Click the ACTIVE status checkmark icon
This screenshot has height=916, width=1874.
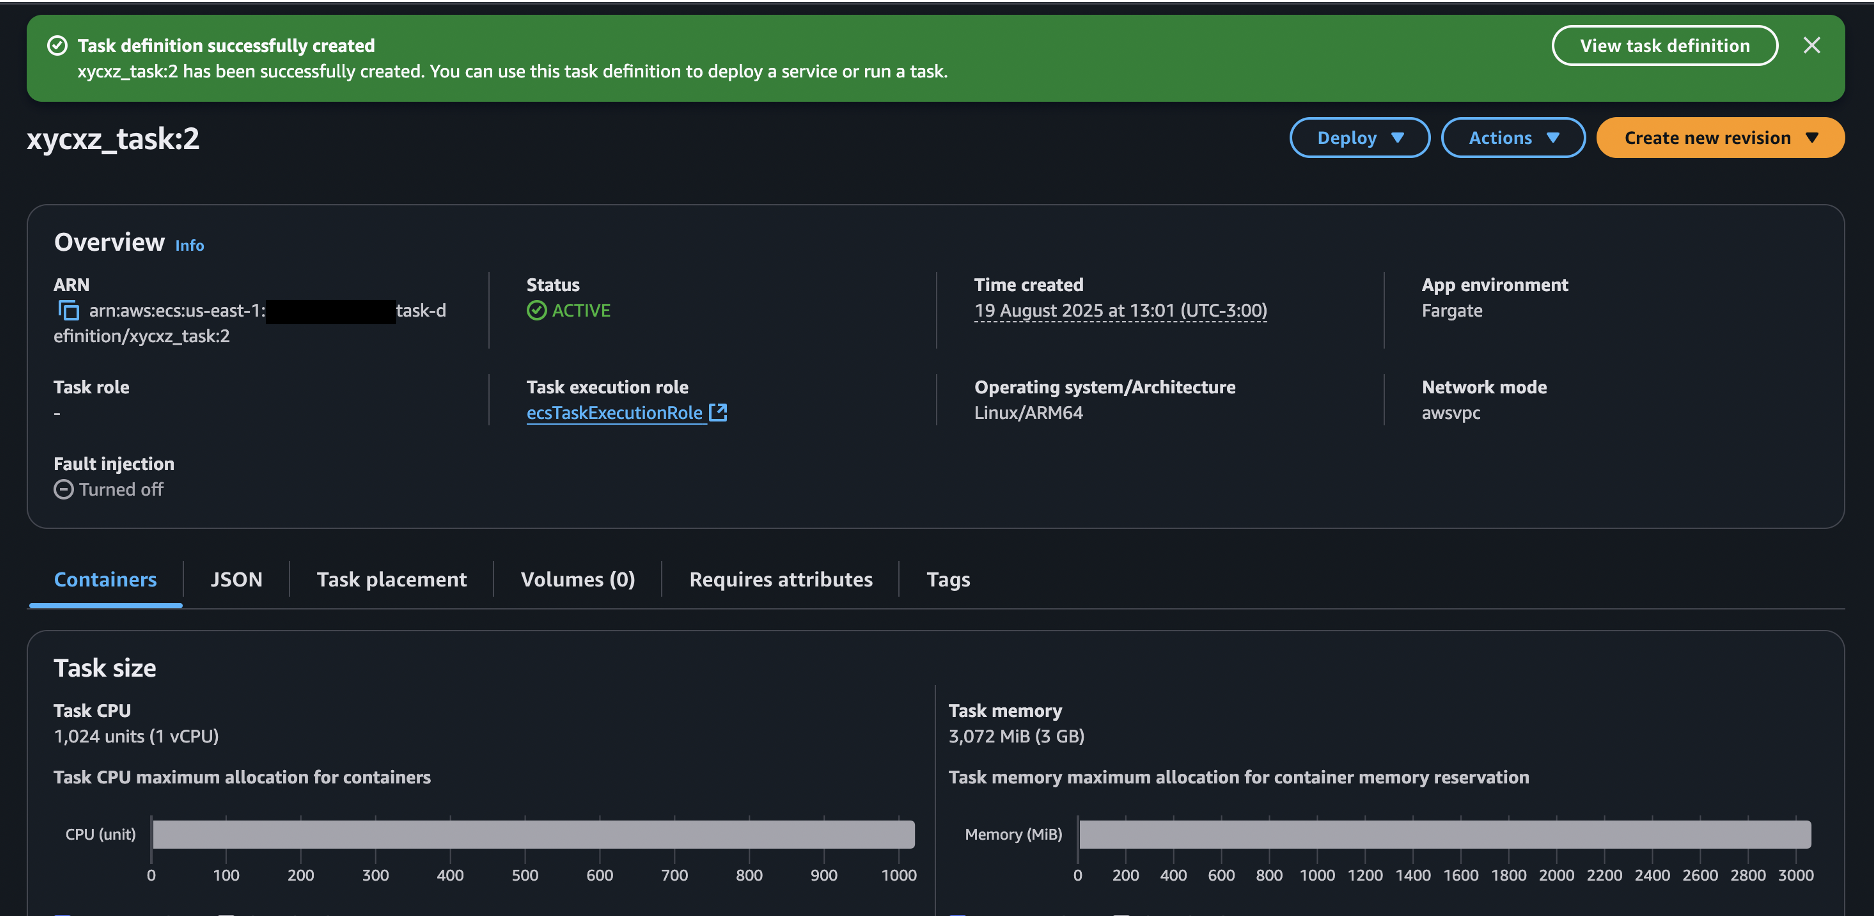pyautogui.click(x=537, y=311)
